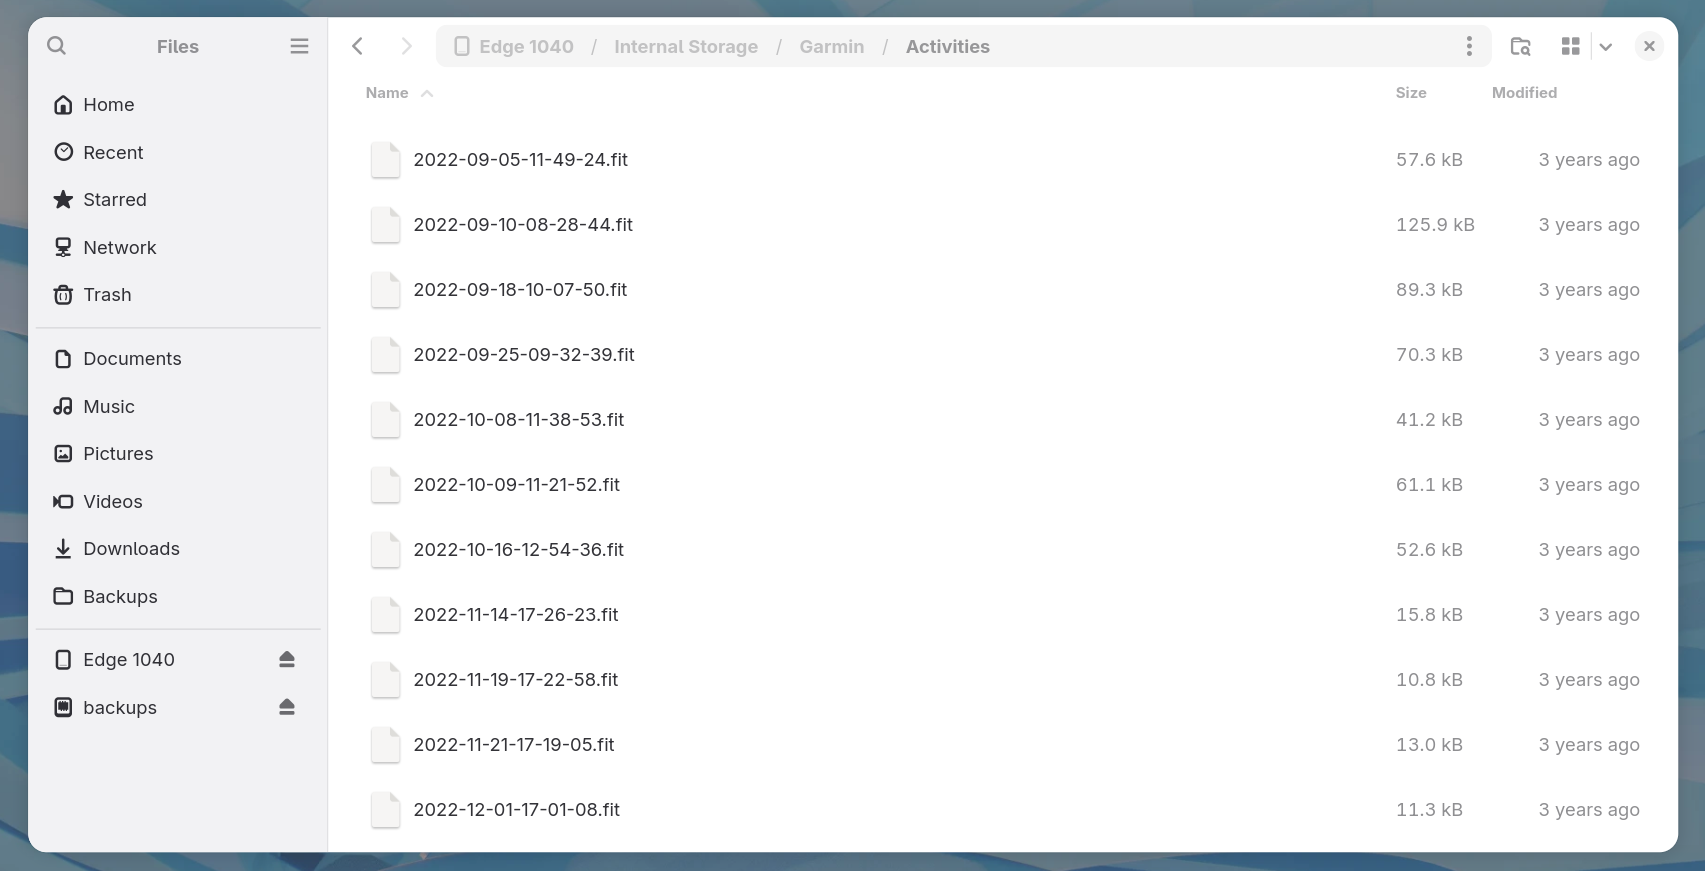Open Backups bookmark folder in sidebar

pyautogui.click(x=178, y=596)
